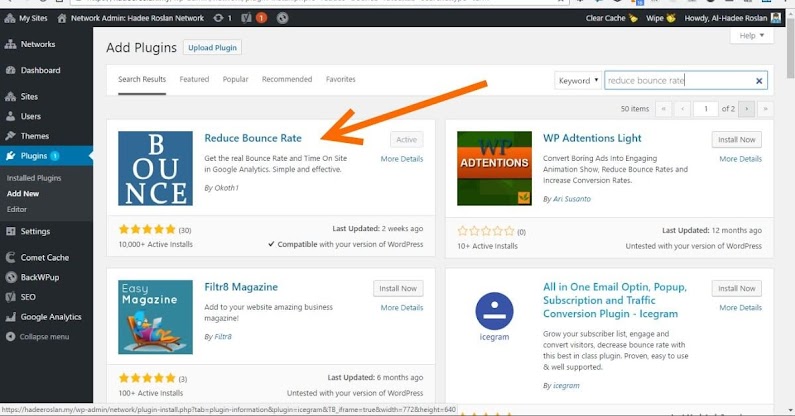This screenshot has width=795, height=416.
Task: Click the Plugins update count badge
Action: [x=55, y=156]
